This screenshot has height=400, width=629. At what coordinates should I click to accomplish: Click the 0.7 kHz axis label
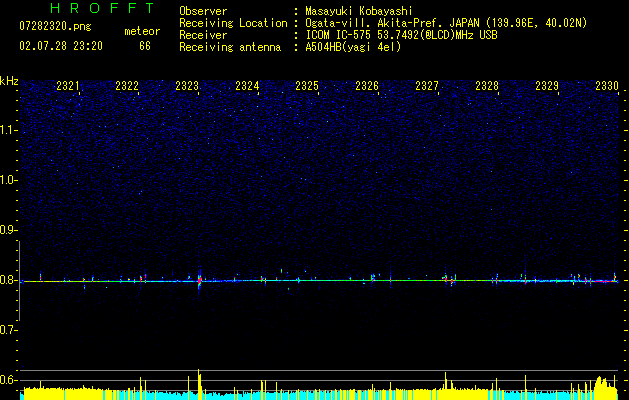pos(8,330)
